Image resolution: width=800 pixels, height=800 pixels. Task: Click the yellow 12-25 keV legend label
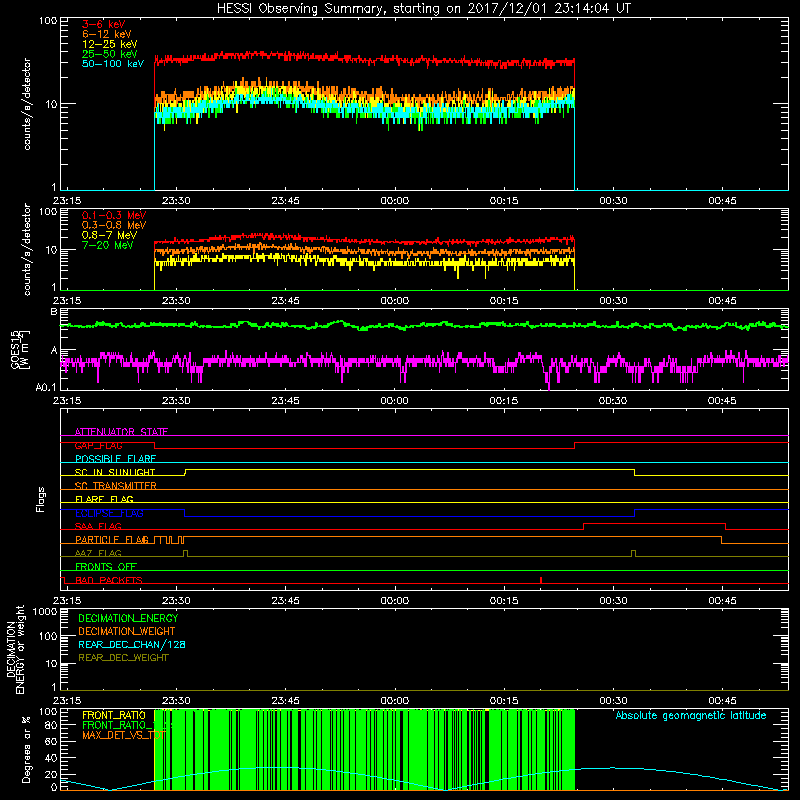[109, 44]
